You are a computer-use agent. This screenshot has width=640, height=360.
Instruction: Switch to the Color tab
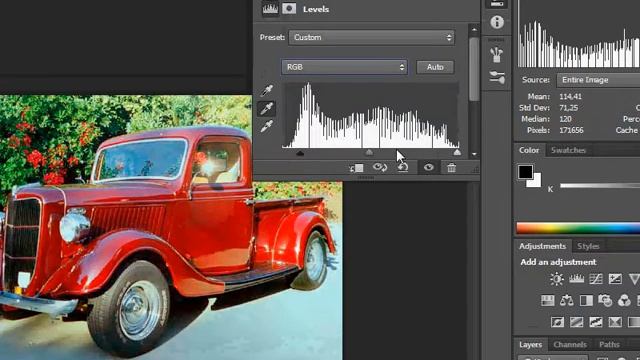(x=529, y=150)
